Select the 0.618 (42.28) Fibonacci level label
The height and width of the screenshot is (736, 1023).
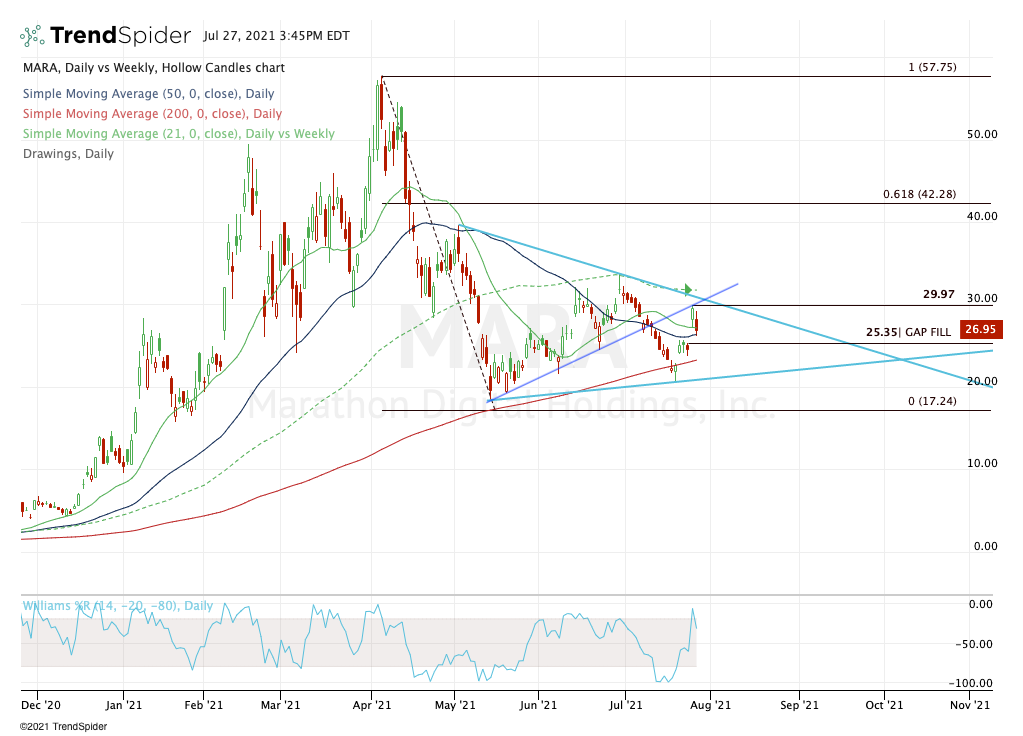(936, 194)
